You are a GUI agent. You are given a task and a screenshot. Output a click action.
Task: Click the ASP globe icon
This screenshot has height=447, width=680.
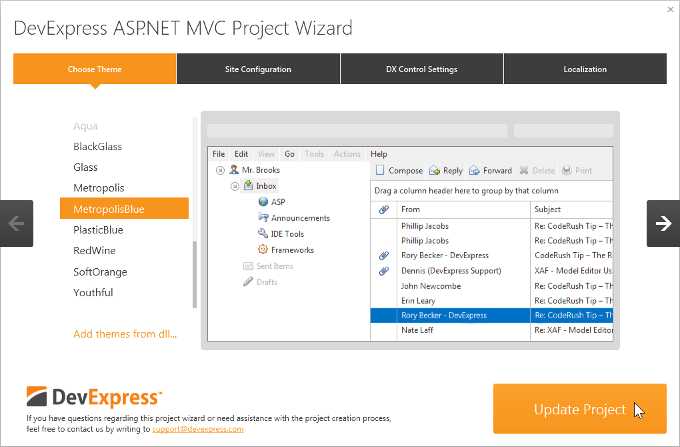(263, 202)
